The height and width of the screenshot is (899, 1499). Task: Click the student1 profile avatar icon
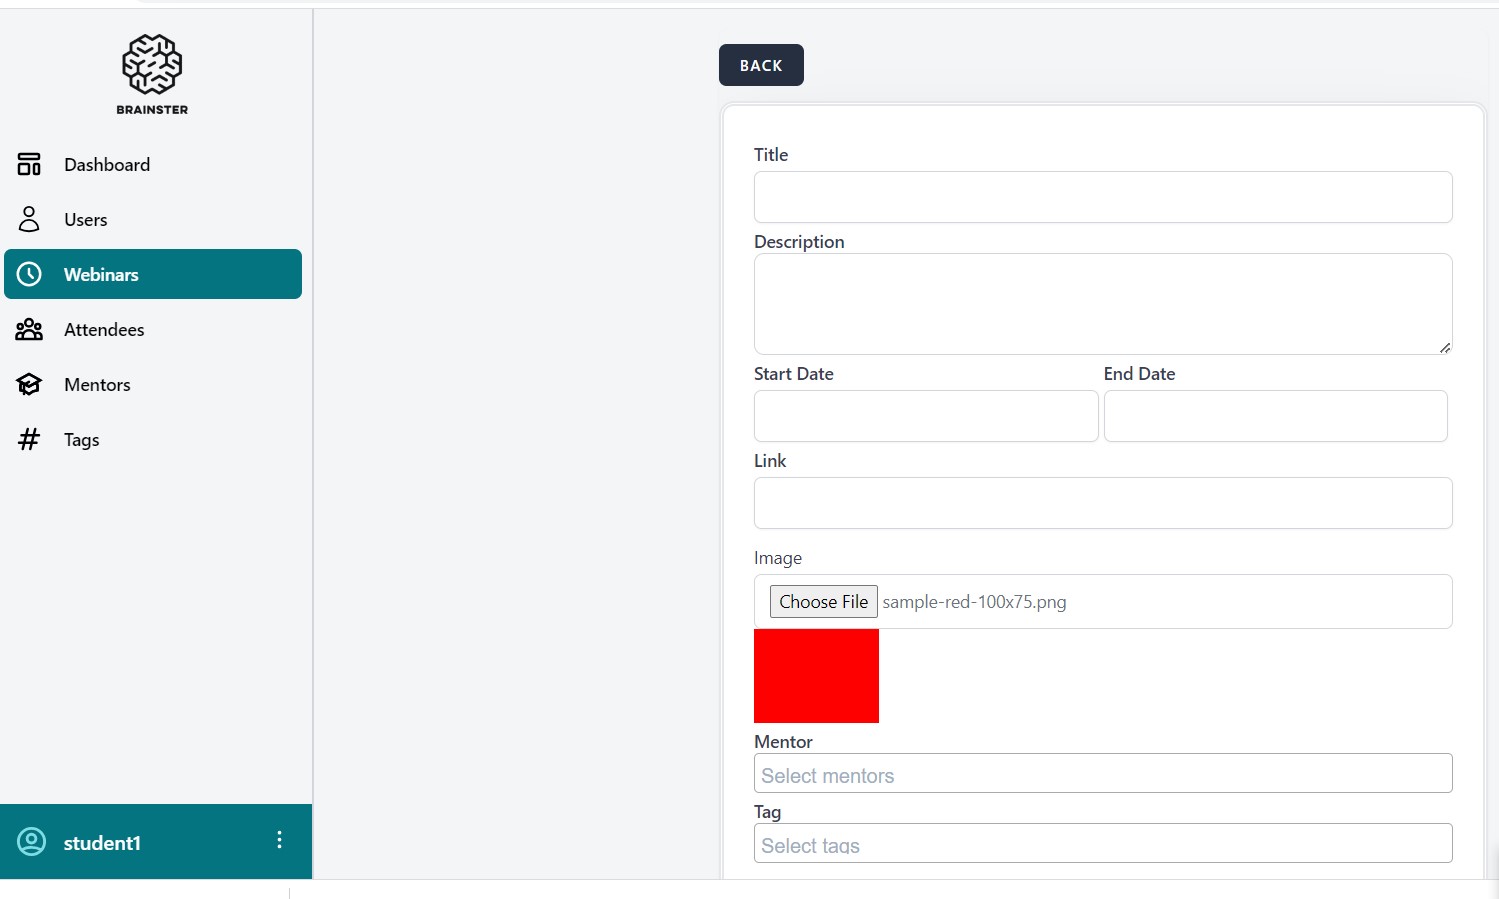[32, 842]
